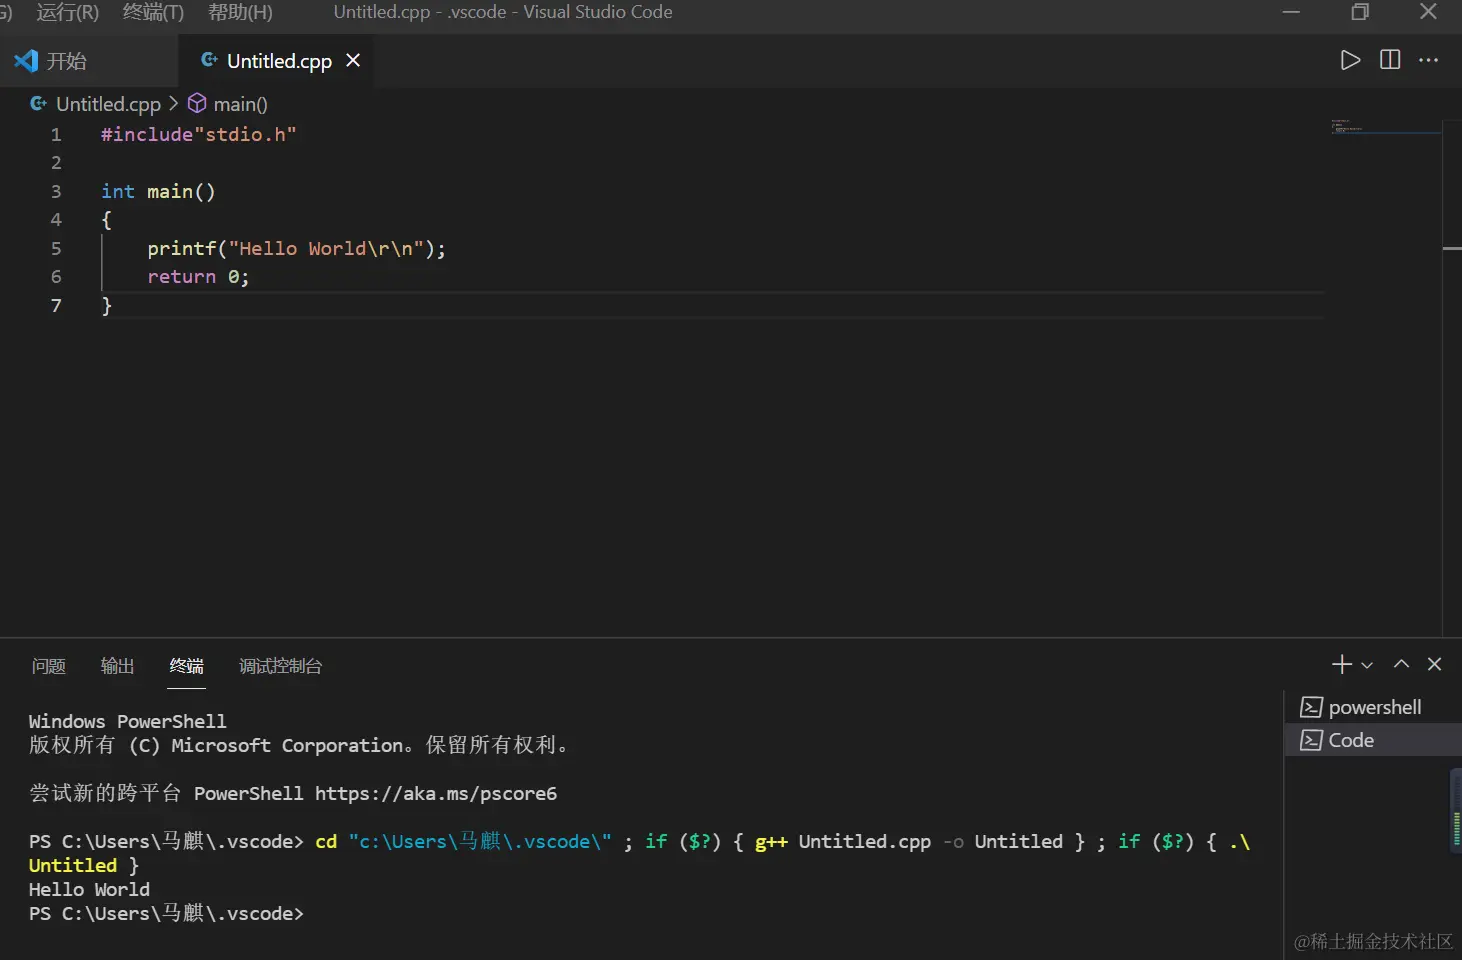Click the terminal icon beside powershell

(x=1311, y=707)
